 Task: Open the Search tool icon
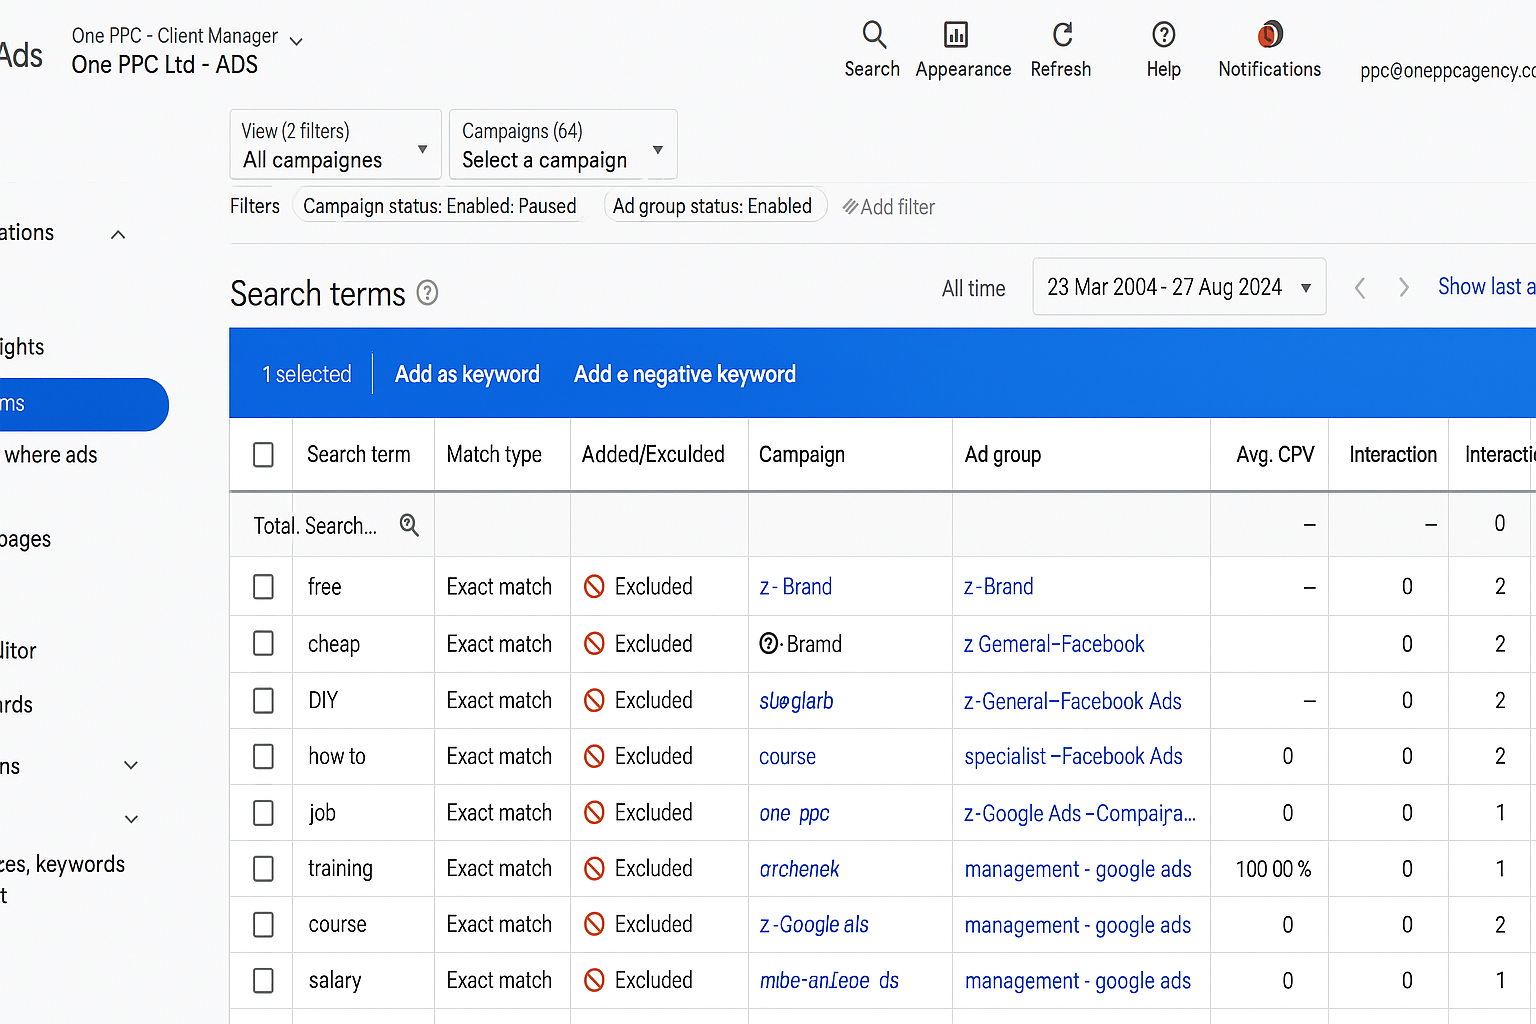click(x=874, y=35)
